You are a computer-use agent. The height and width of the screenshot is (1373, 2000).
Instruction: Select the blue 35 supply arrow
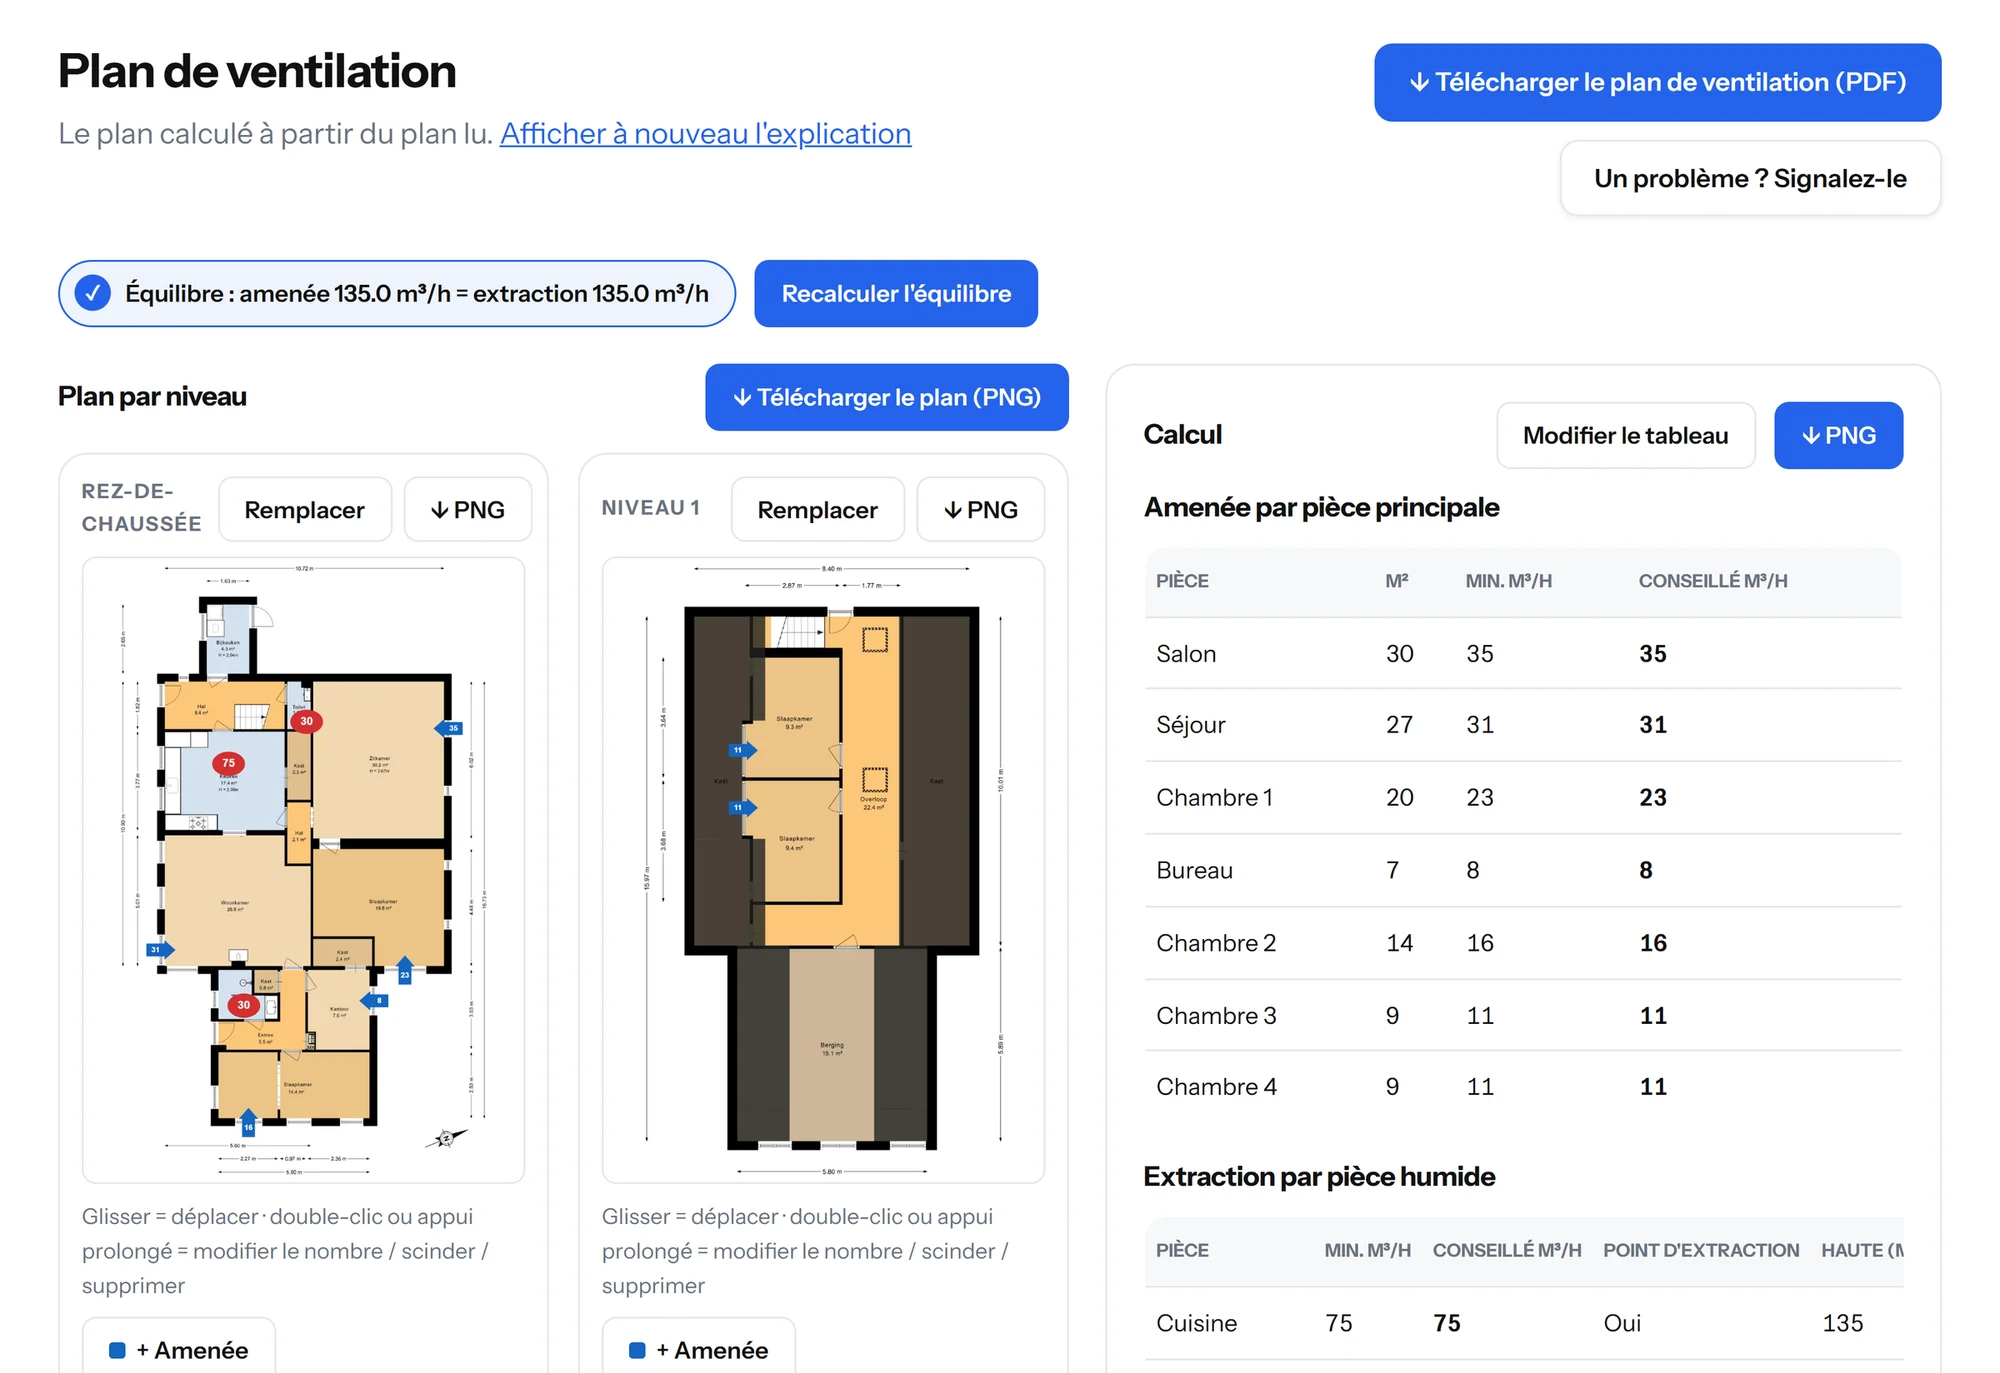point(449,728)
